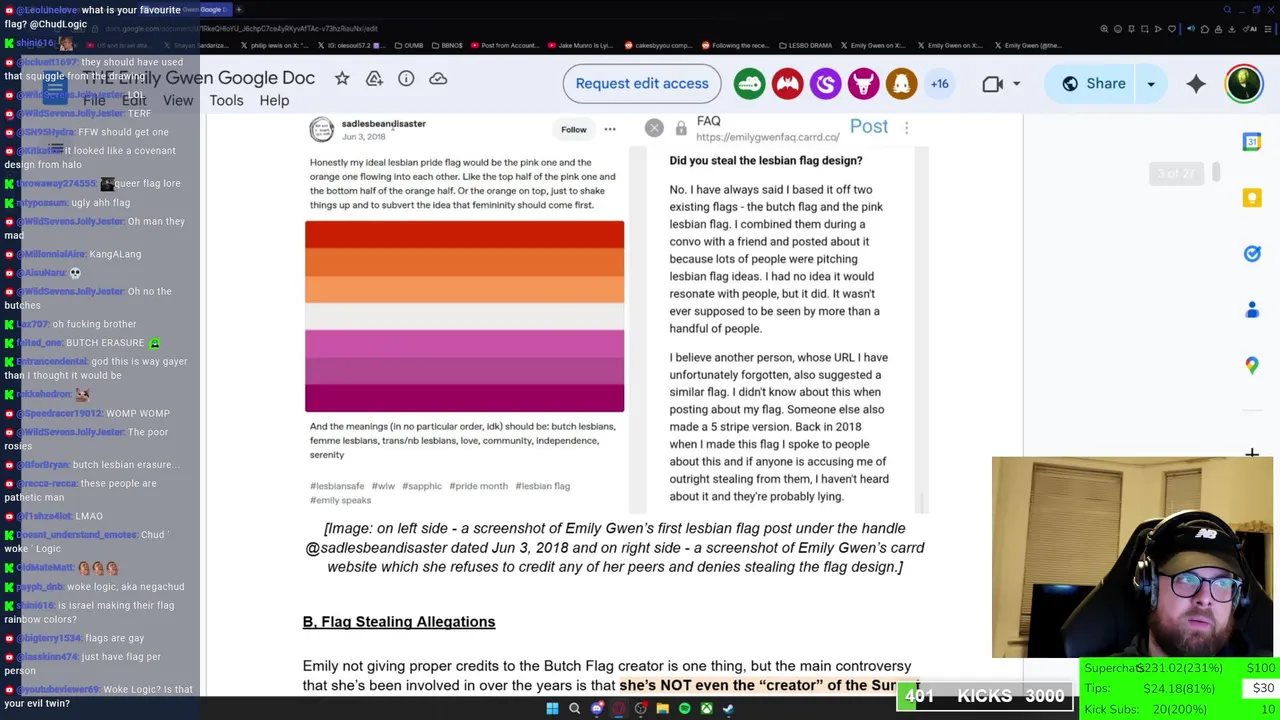
Task: Click the emilygwenfaq.carrd.co URL
Action: (768, 137)
